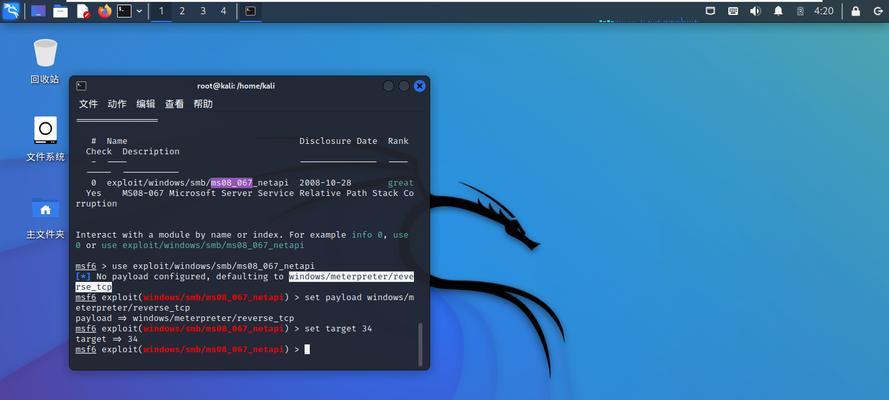Click the 'Rank' column header

pos(398,141)
